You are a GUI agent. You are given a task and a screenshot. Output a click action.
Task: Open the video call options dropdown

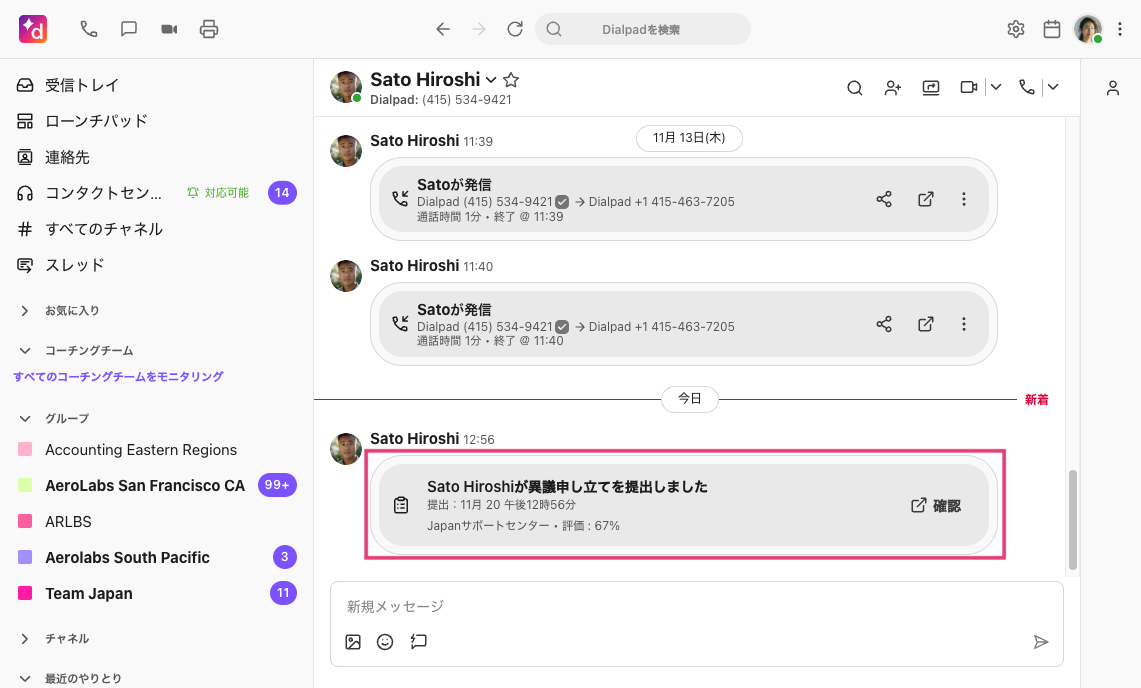996,87
